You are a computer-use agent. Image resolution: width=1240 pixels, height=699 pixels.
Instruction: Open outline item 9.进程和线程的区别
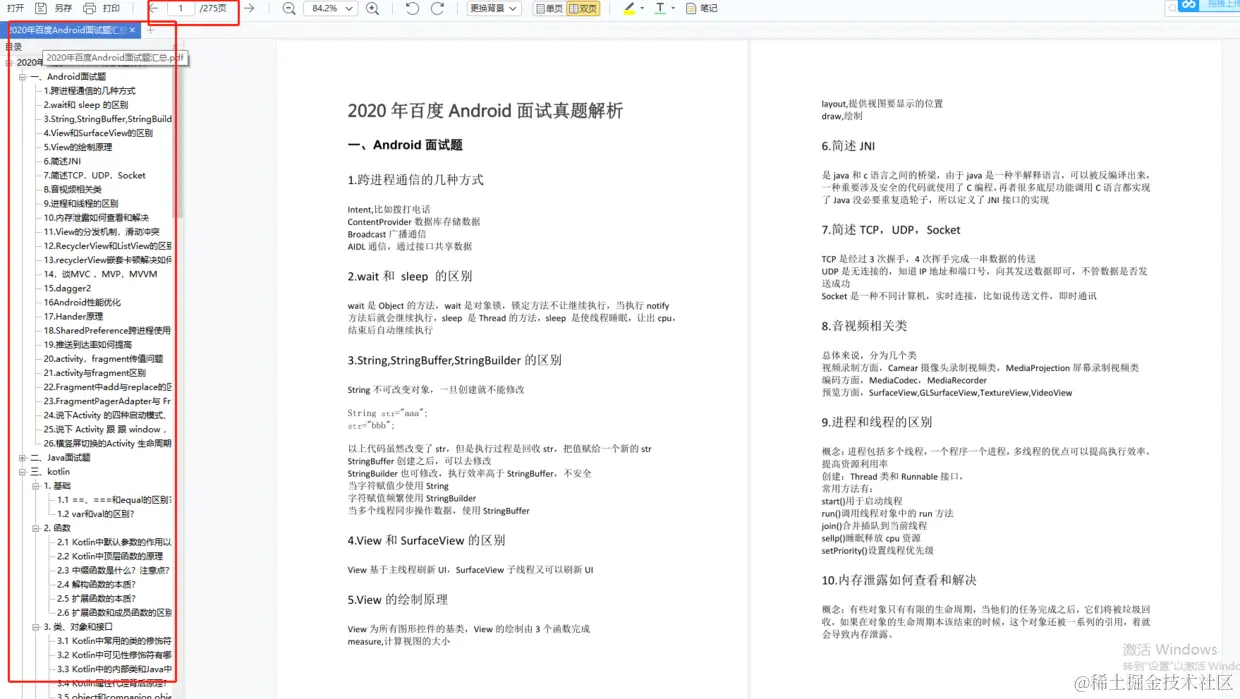coord(80,203)
